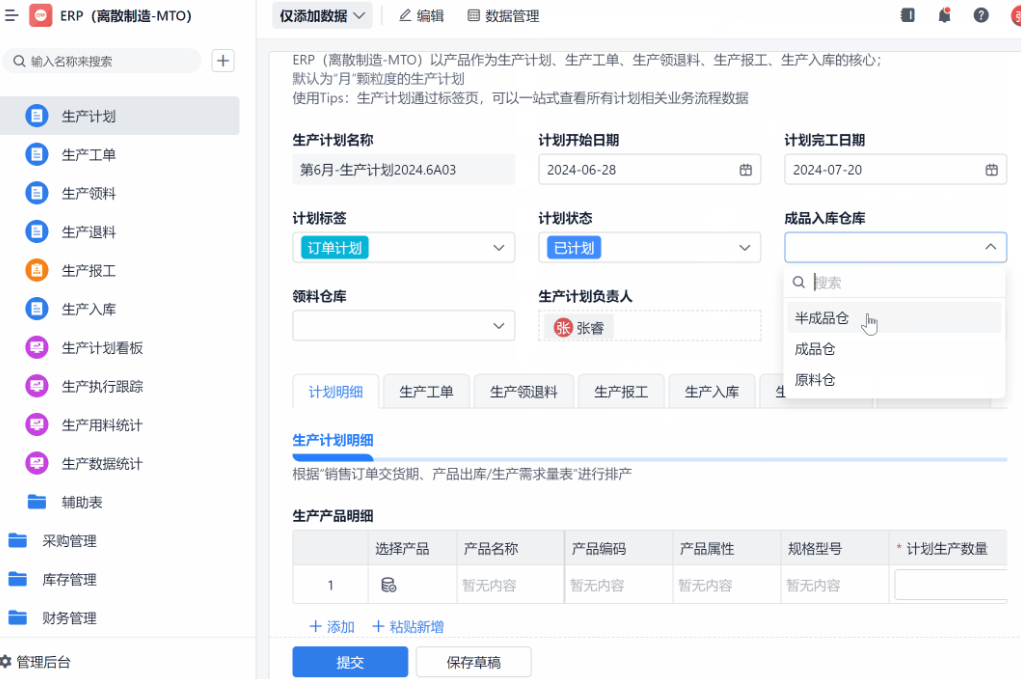The width and height of the screenshot is (1021, 679).
Task: Click the dark panel icon in top bar
Action: point(908,15)
